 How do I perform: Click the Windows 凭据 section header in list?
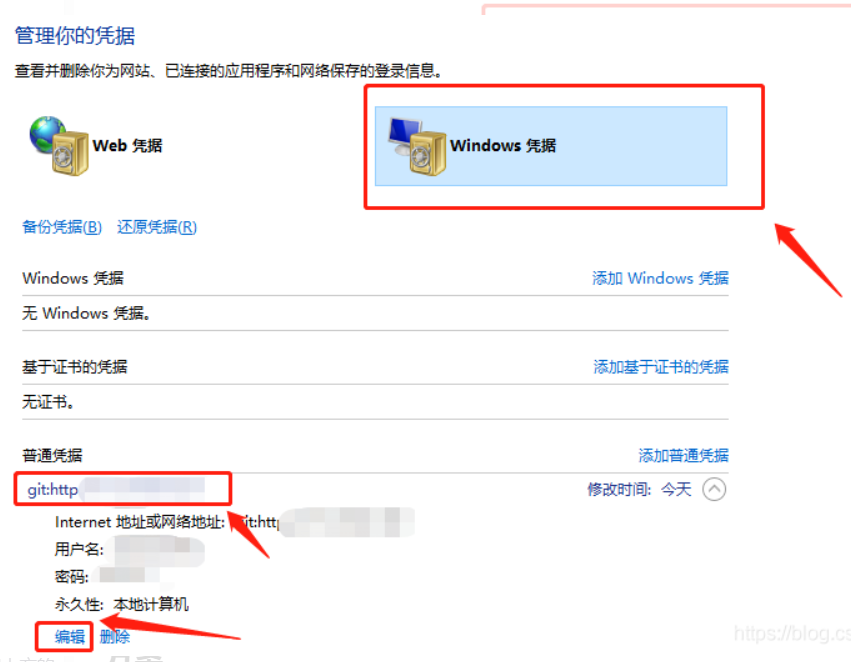73,278
